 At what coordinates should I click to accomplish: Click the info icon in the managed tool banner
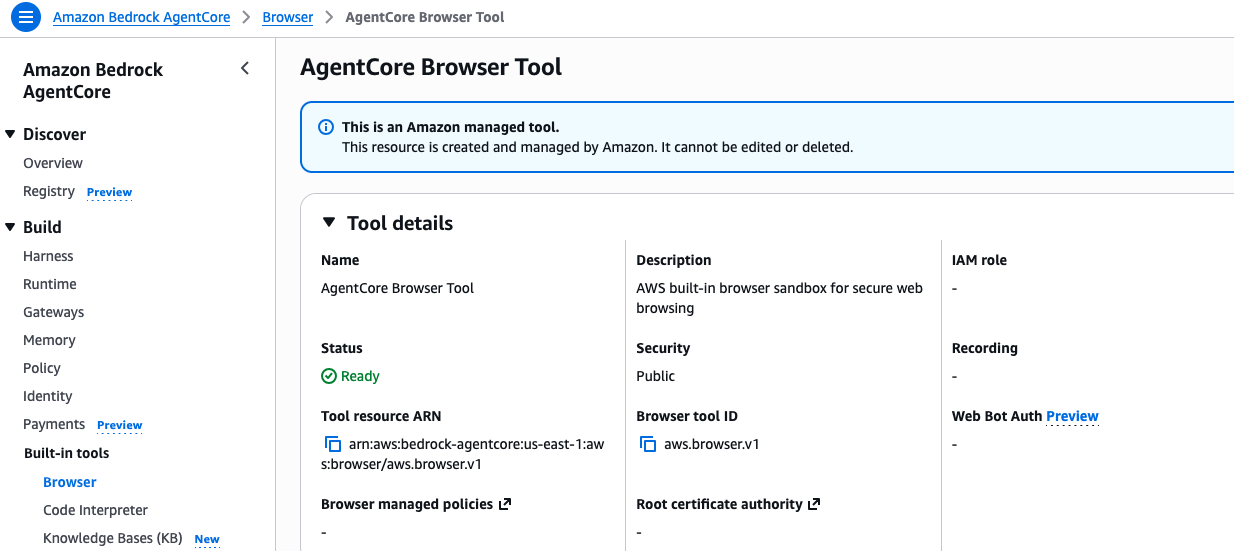(325, 127)
